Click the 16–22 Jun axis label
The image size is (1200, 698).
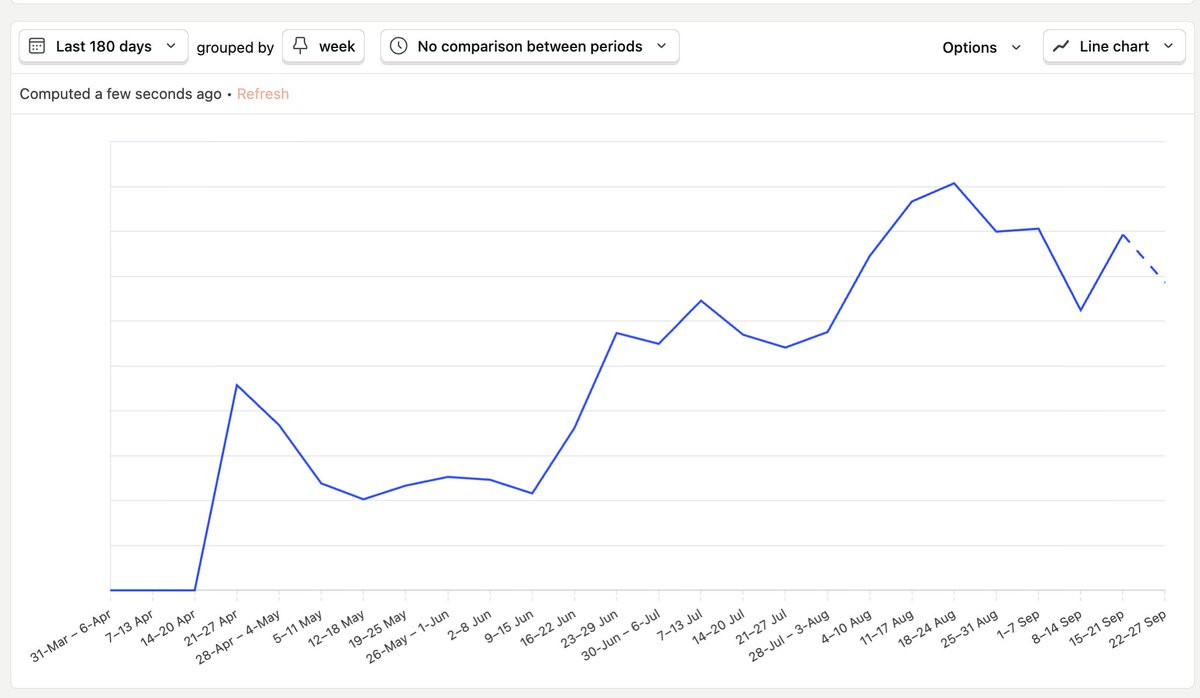[546, 628]
